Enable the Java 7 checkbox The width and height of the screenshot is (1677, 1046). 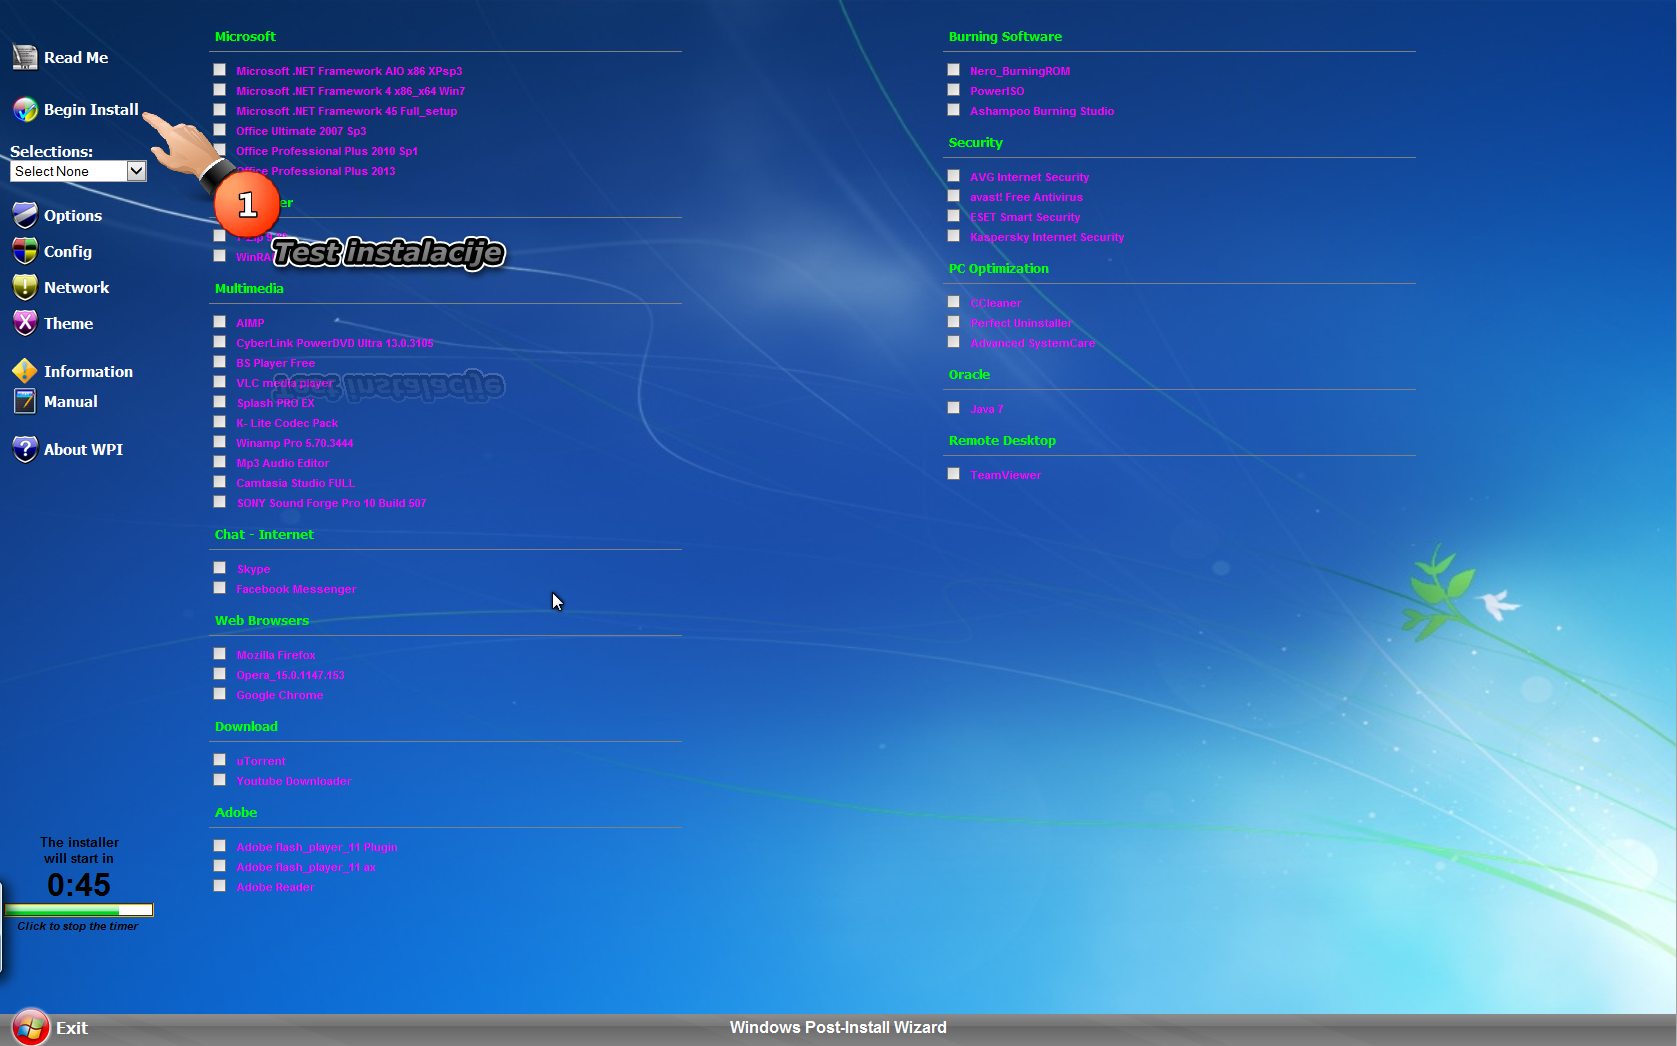953,408
